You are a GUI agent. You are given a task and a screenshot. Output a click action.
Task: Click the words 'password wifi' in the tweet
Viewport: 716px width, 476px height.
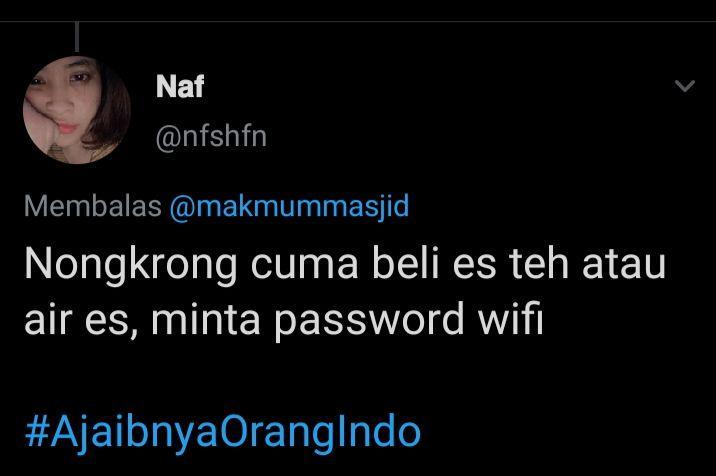pyautogui.click(x=409, y=320)
